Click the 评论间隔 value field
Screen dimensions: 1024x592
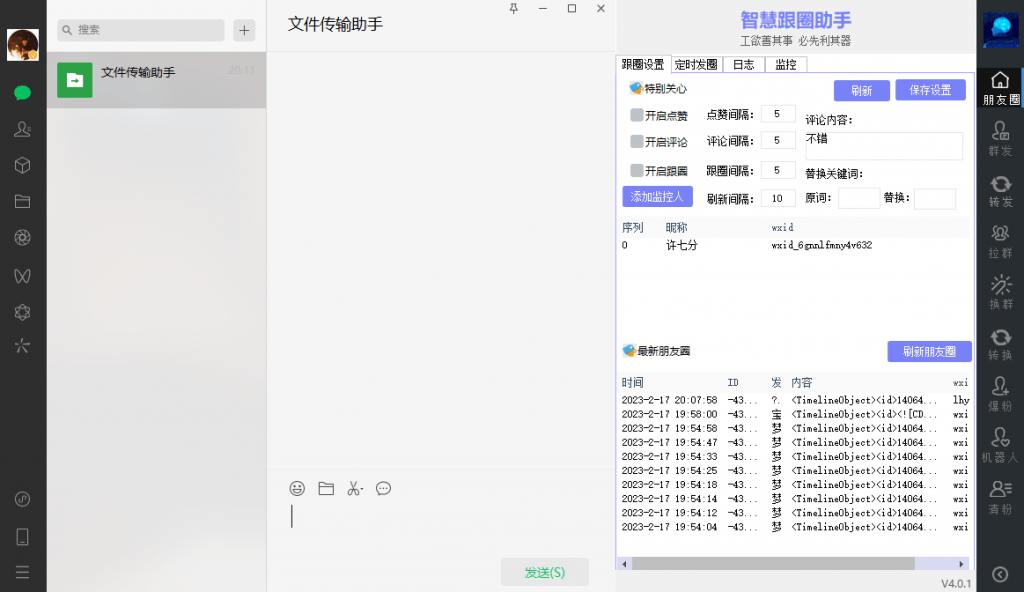tap(778, 140)
